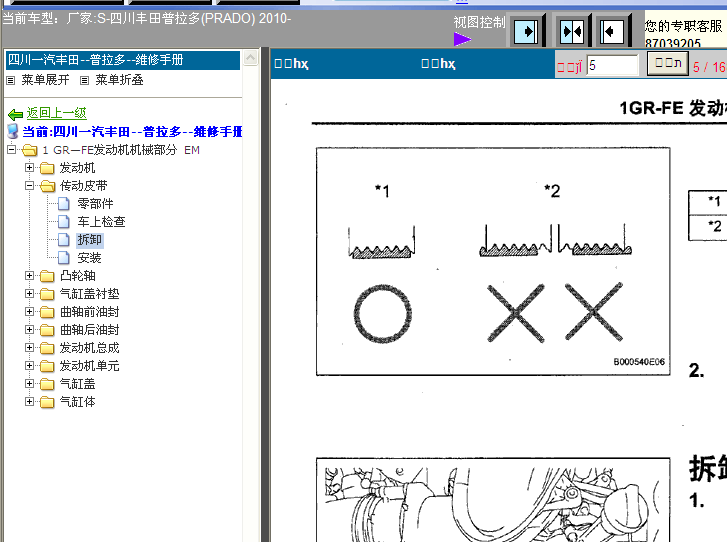Click the GR-FE发动机机械部分 root folder icon
Viewport: 727px width, 542px height.
pos(30,150)
